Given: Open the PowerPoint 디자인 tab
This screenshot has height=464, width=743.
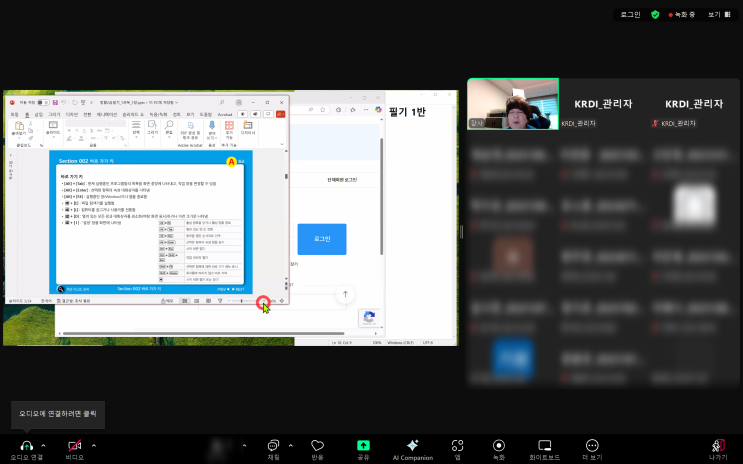Looking at the screenshot, I should 72,114.
